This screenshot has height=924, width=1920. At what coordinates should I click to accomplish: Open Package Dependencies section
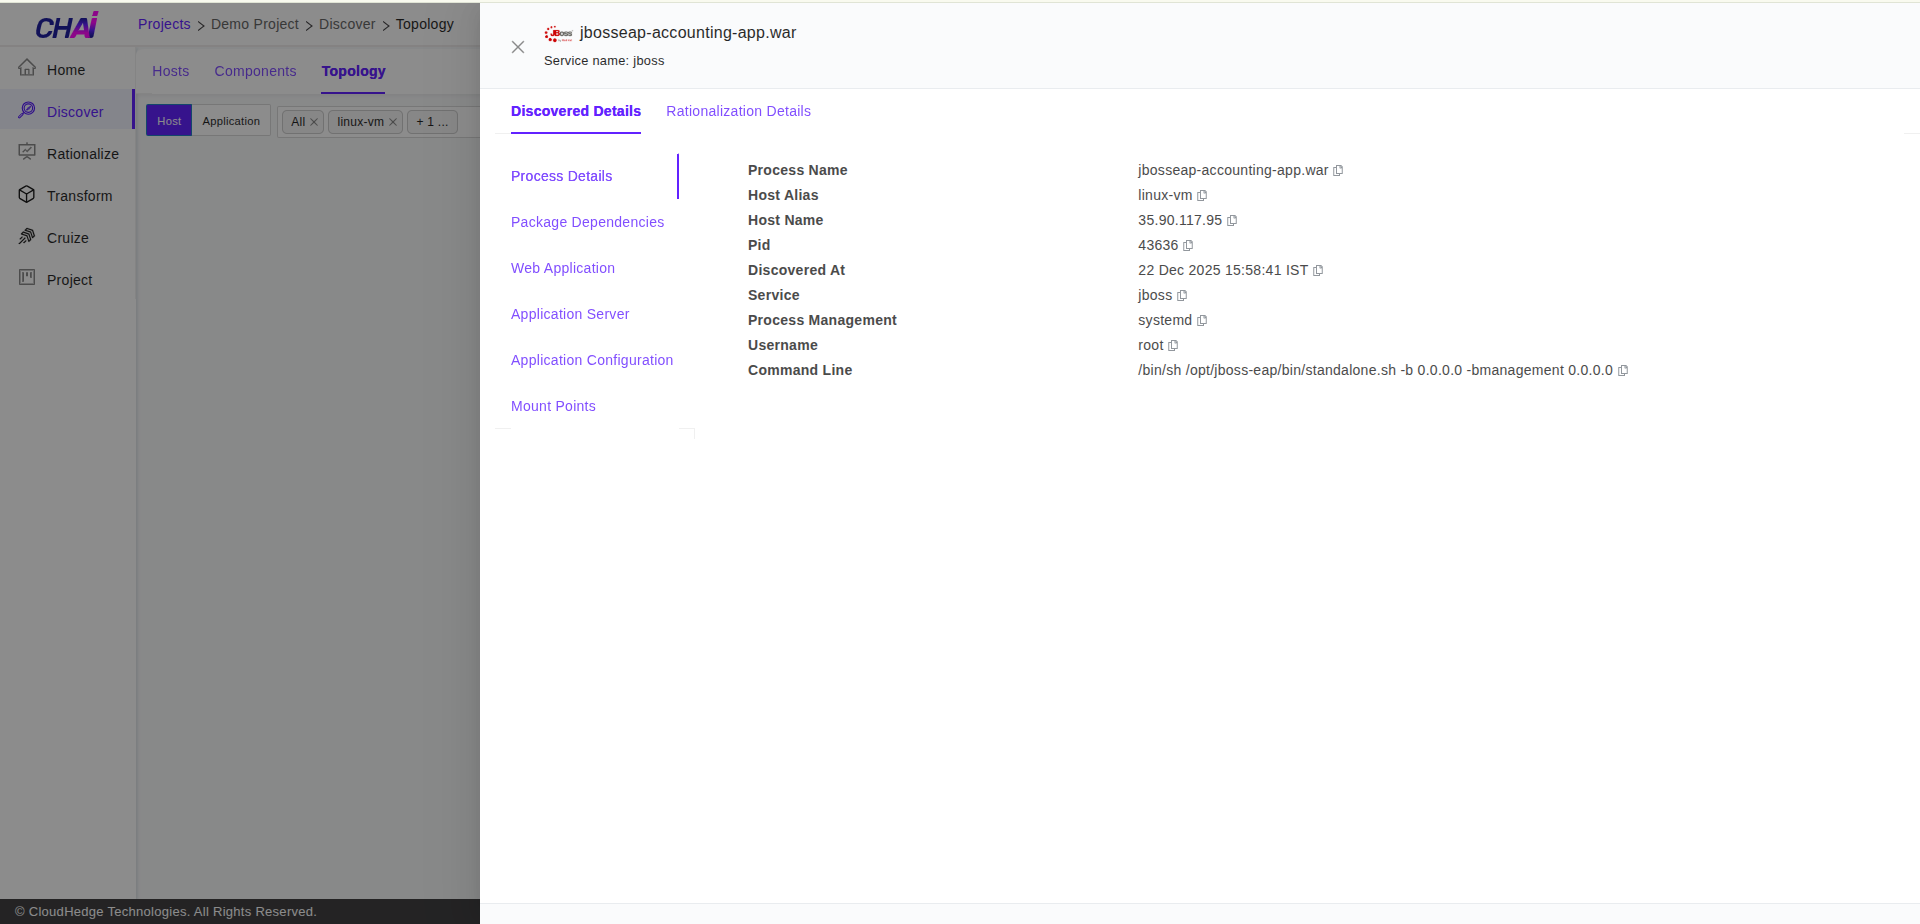click(x=587, y=222)
